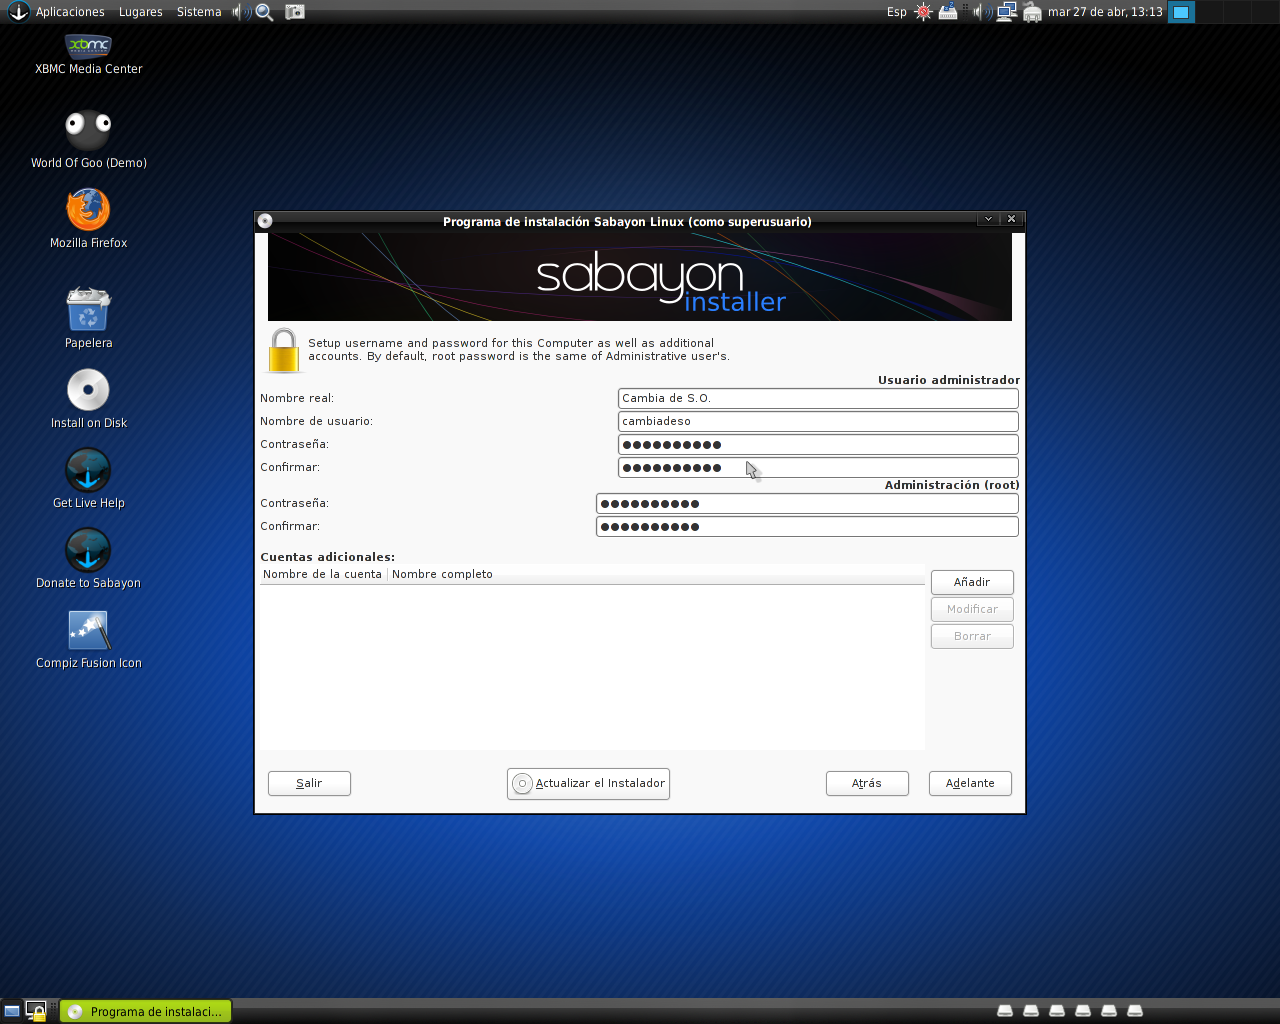Open the Sistema menu
Viewport: 1280px width, 1024px height.
199,12
